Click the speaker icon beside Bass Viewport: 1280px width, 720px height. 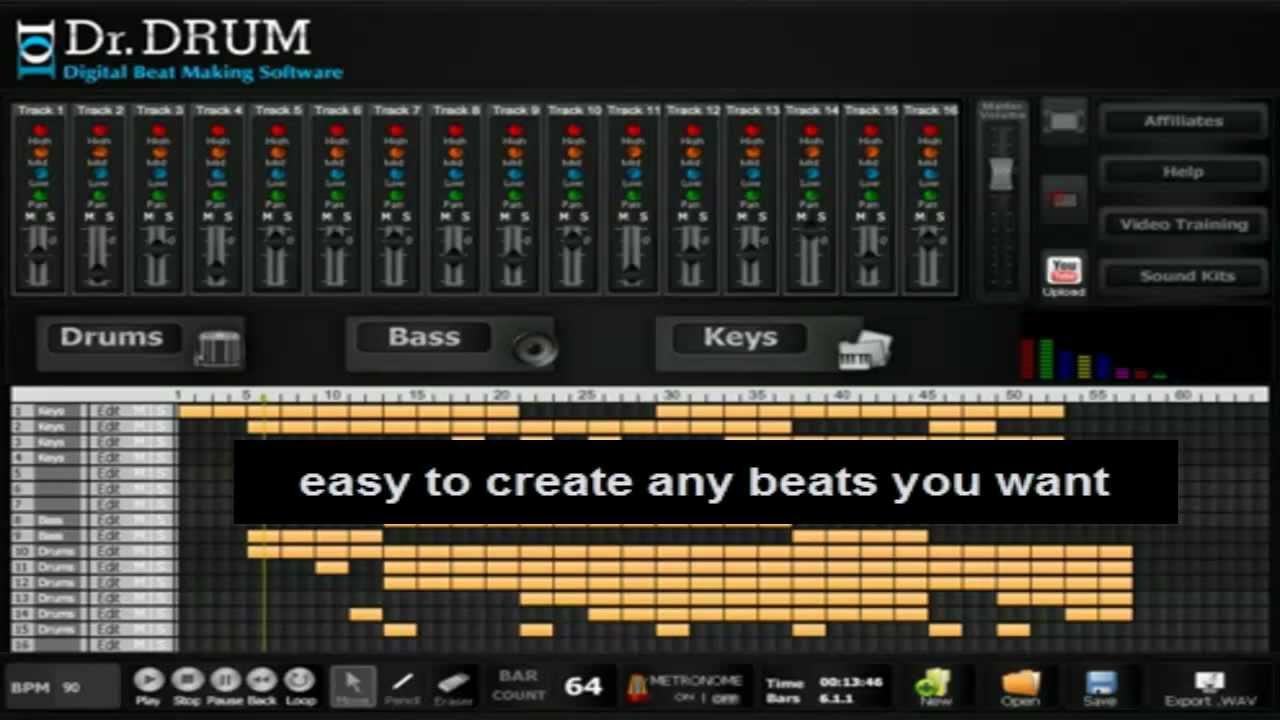(x=535, y=348)
